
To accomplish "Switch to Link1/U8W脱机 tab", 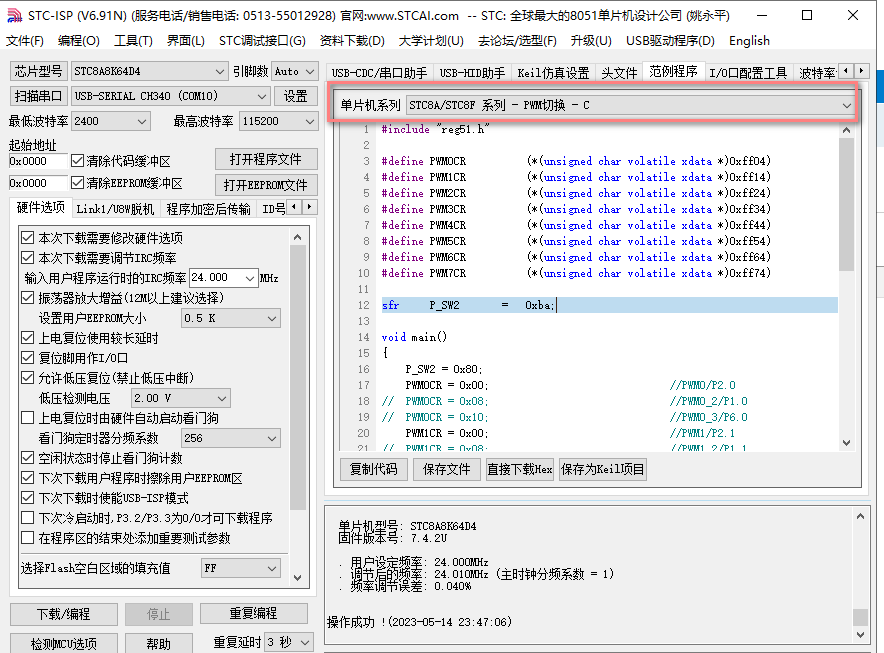I will [x=115, y=209].
